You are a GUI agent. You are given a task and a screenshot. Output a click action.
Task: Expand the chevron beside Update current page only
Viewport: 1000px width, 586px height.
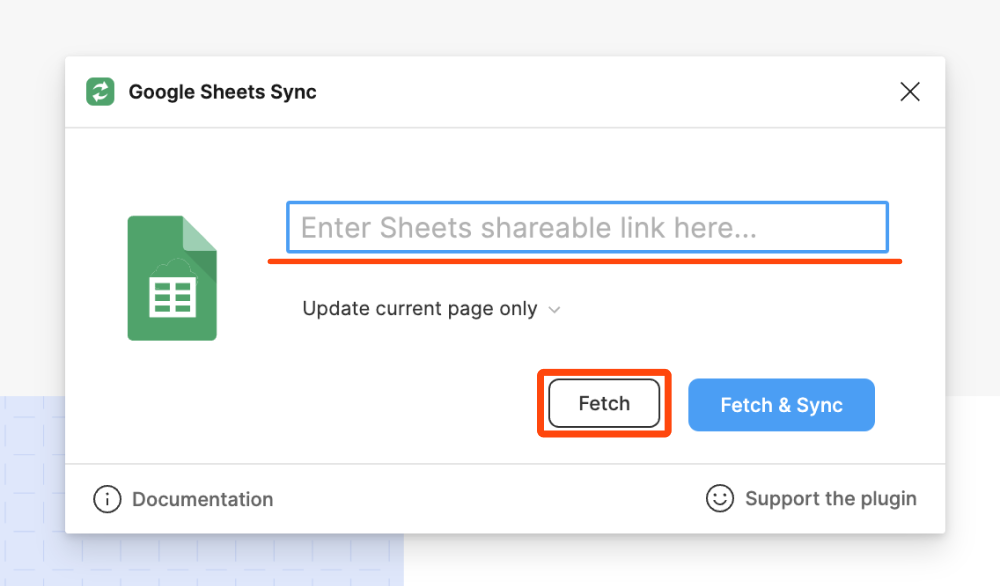coord(554,310)
